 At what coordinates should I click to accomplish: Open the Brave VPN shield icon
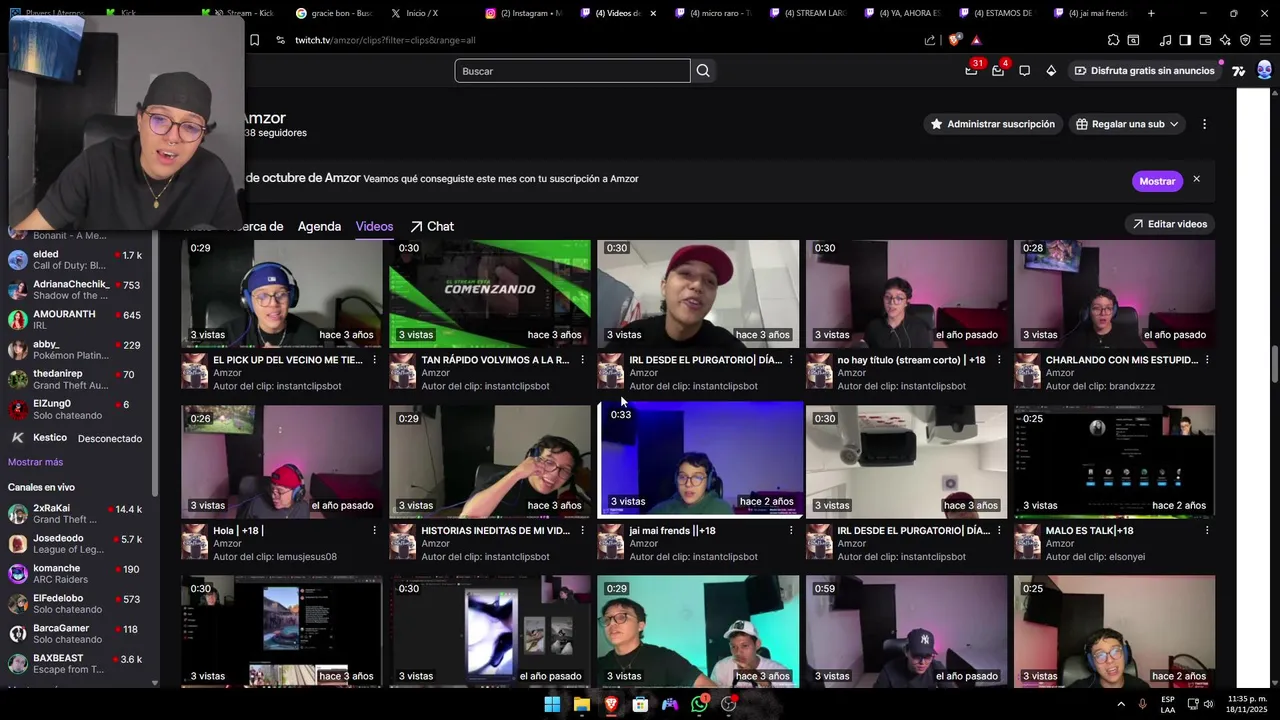1245,40
